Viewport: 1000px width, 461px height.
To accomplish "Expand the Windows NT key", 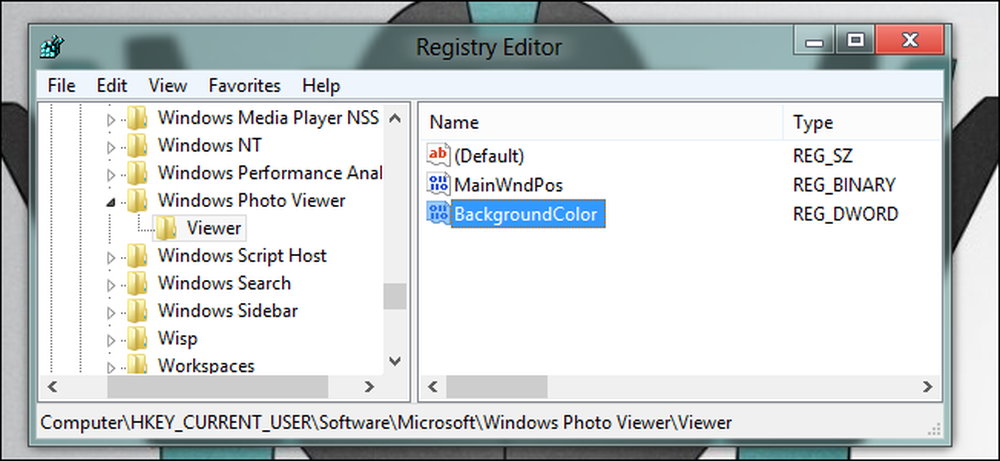I will click(x=111, y=147).
